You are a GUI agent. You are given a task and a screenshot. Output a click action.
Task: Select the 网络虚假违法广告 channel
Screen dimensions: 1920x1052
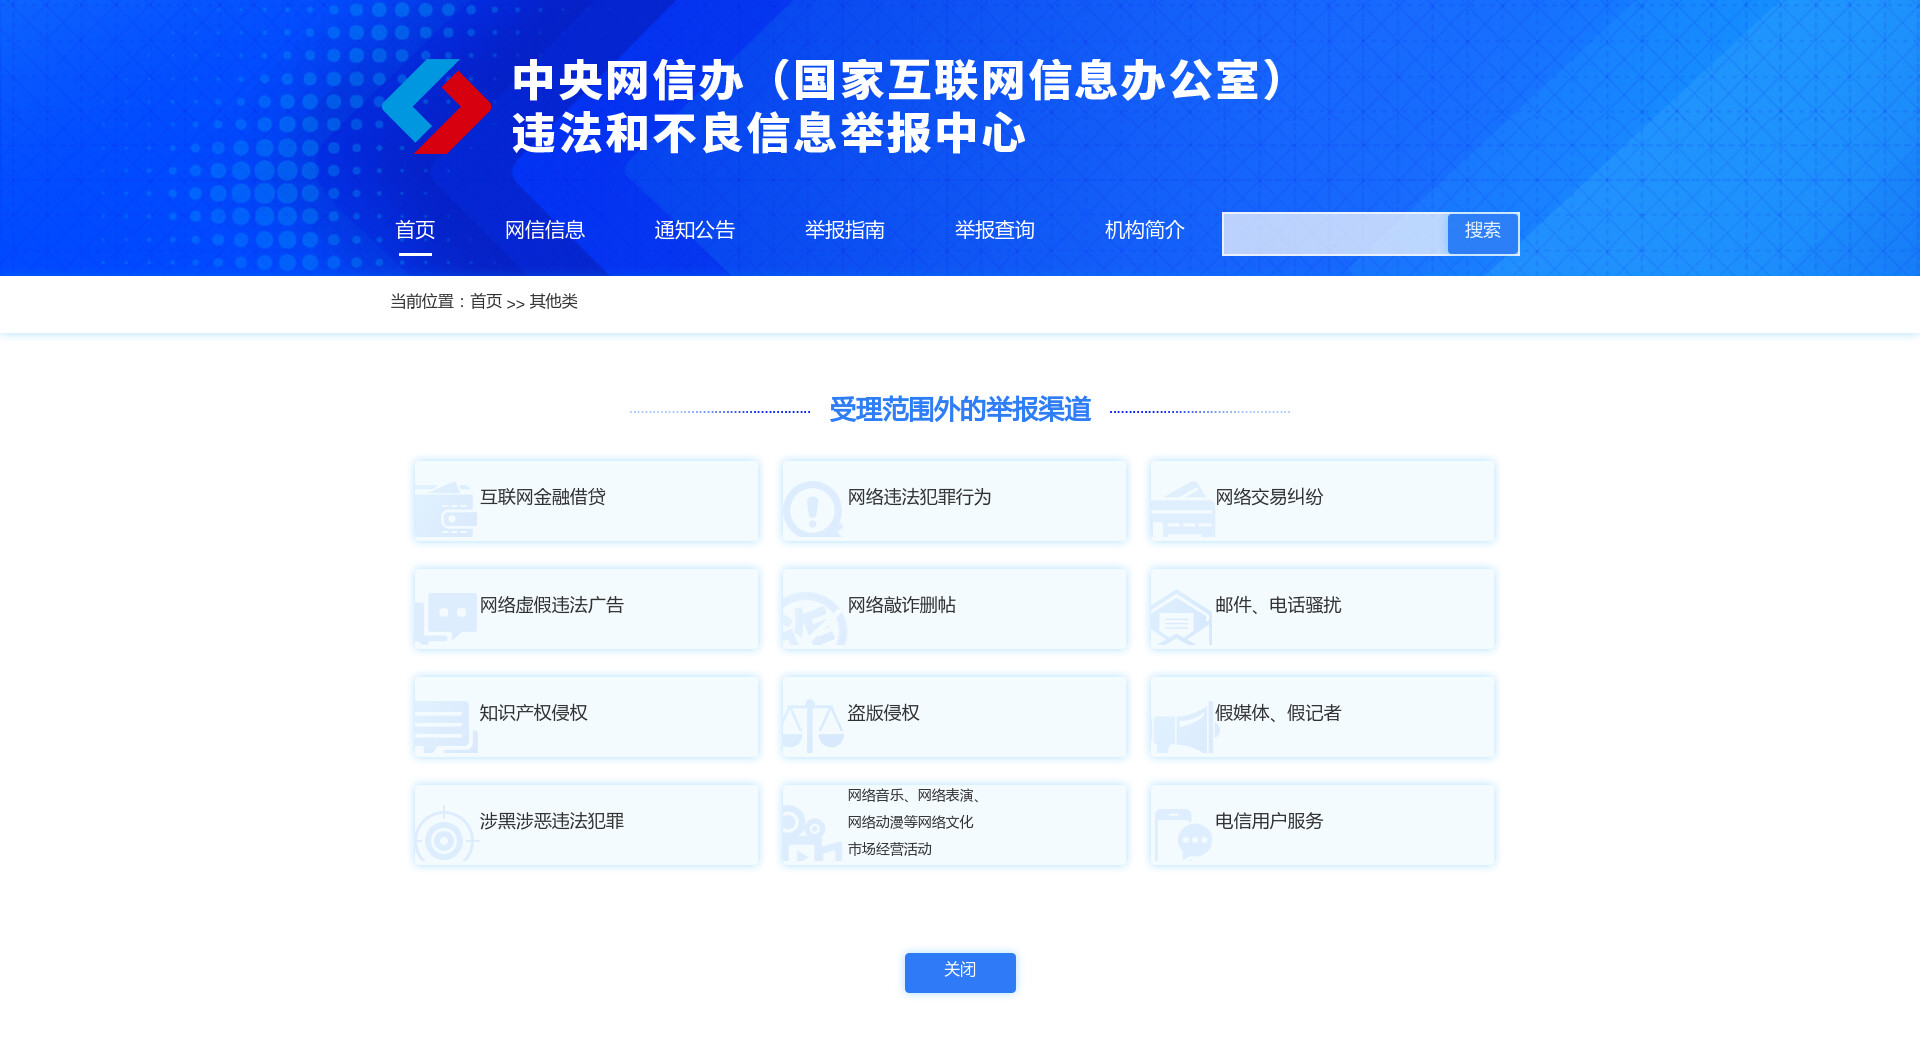point(587,608)
